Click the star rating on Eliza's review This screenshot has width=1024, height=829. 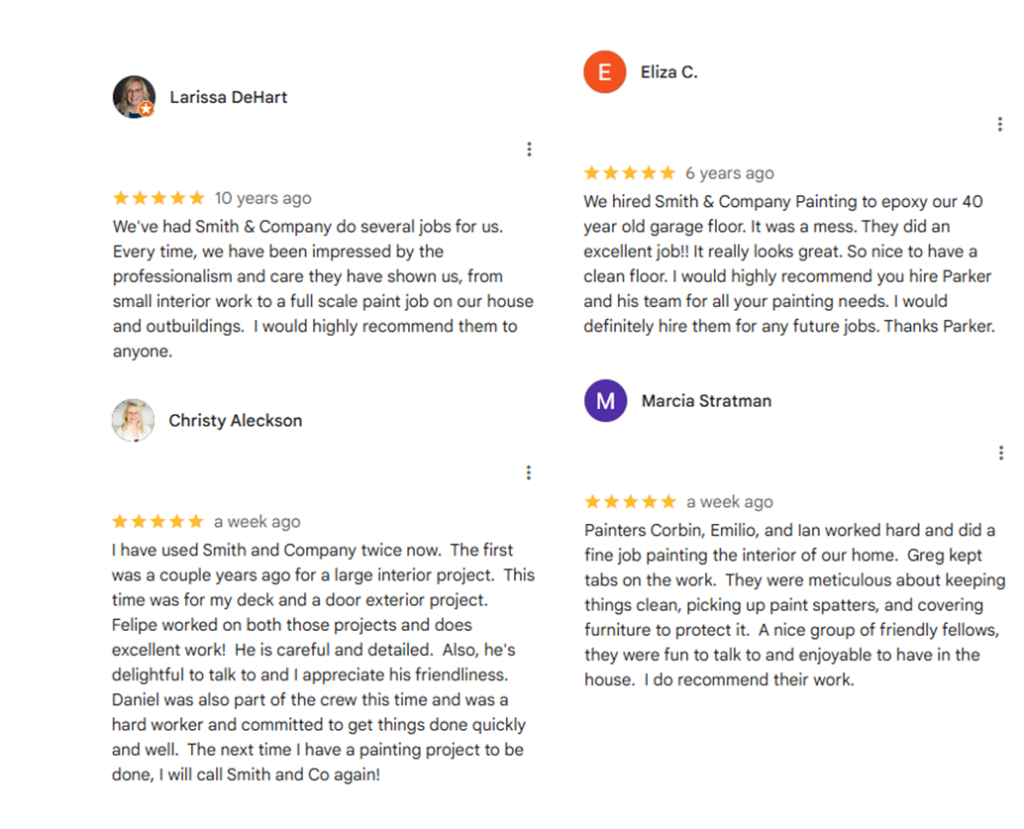[630, 173]
